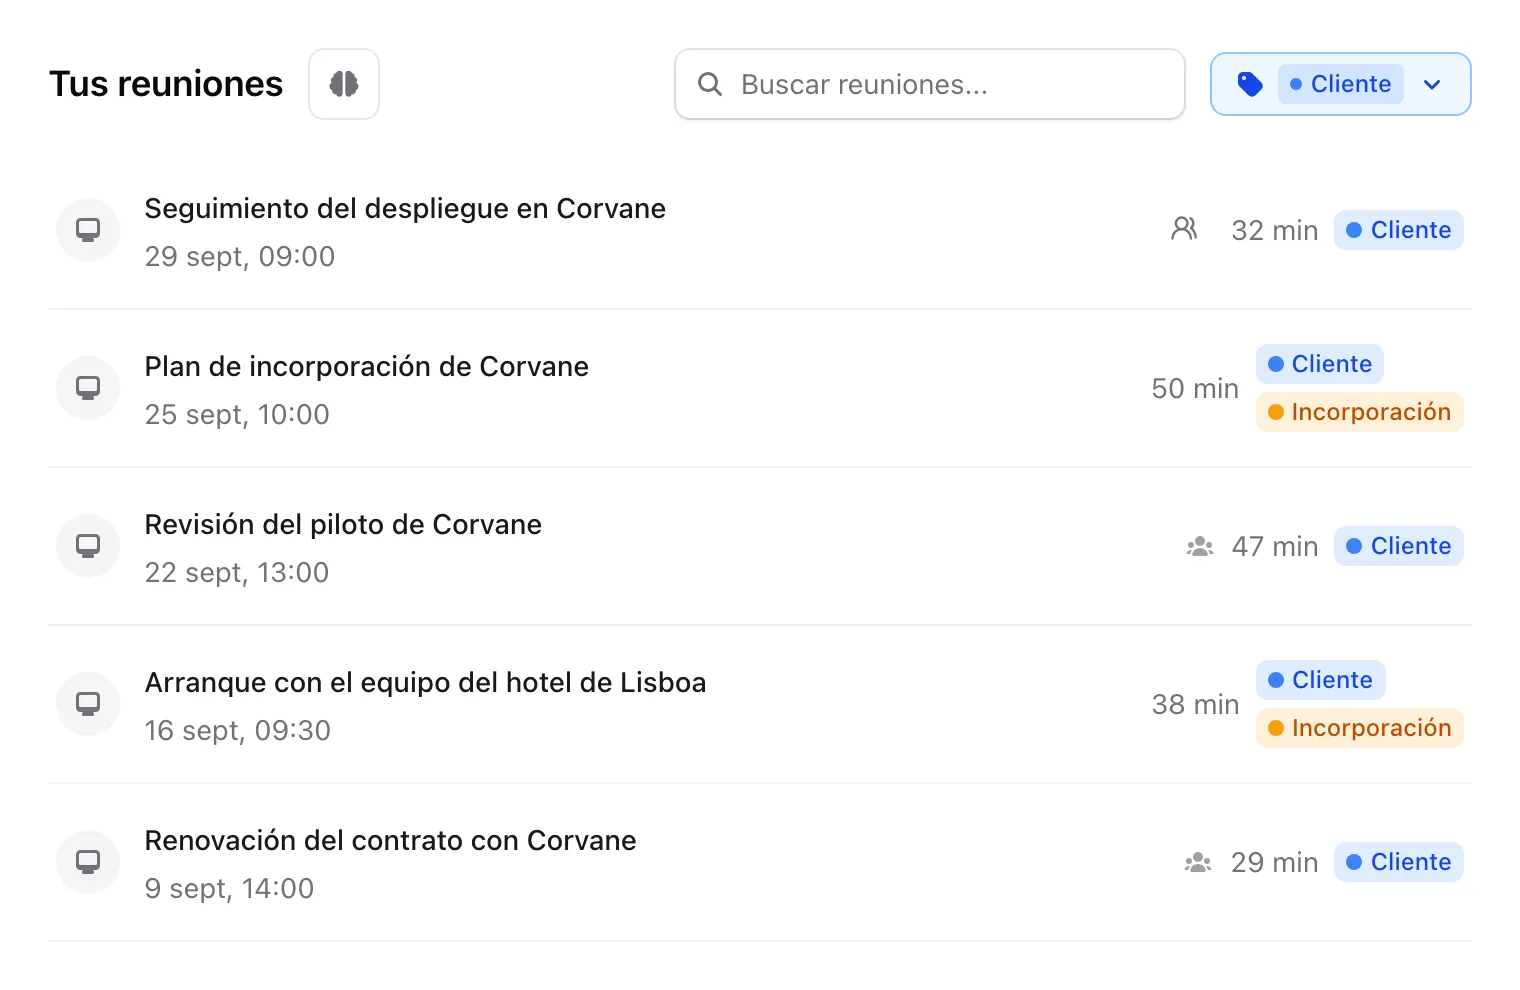Expand the tag filter dropdown chevron
Screen dimensions: 1520x990
click(1432, 84)
